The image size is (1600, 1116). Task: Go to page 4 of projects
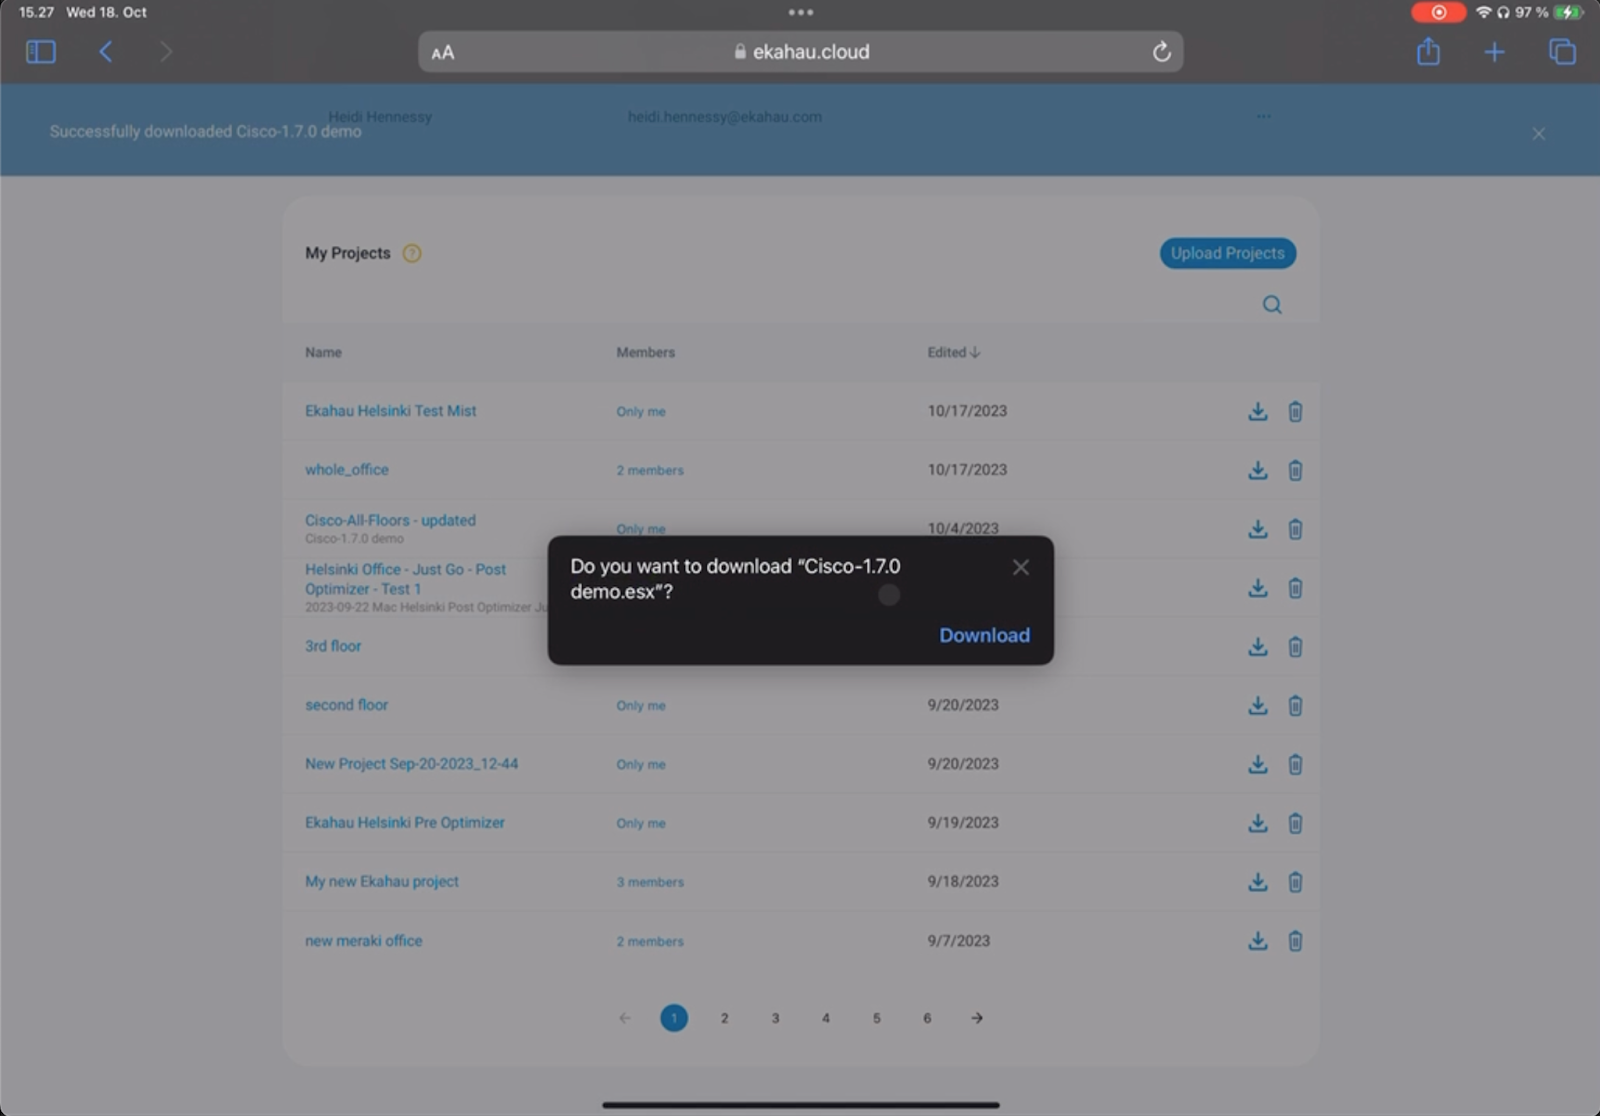[826, 1018]
